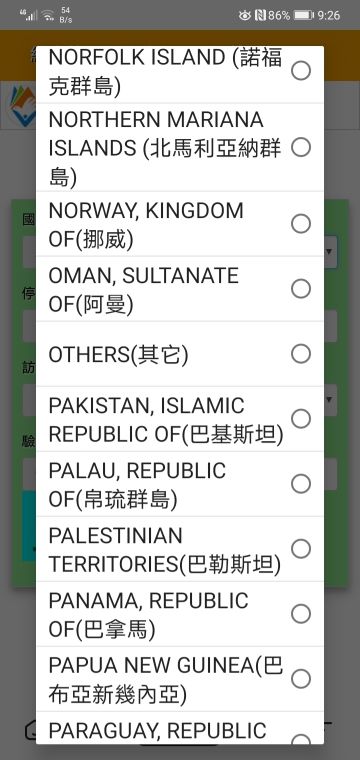Choose Papua New Guinea radio button
Image resolution: width=360 pixels, height=760 pixels.
tap(301, 679)
